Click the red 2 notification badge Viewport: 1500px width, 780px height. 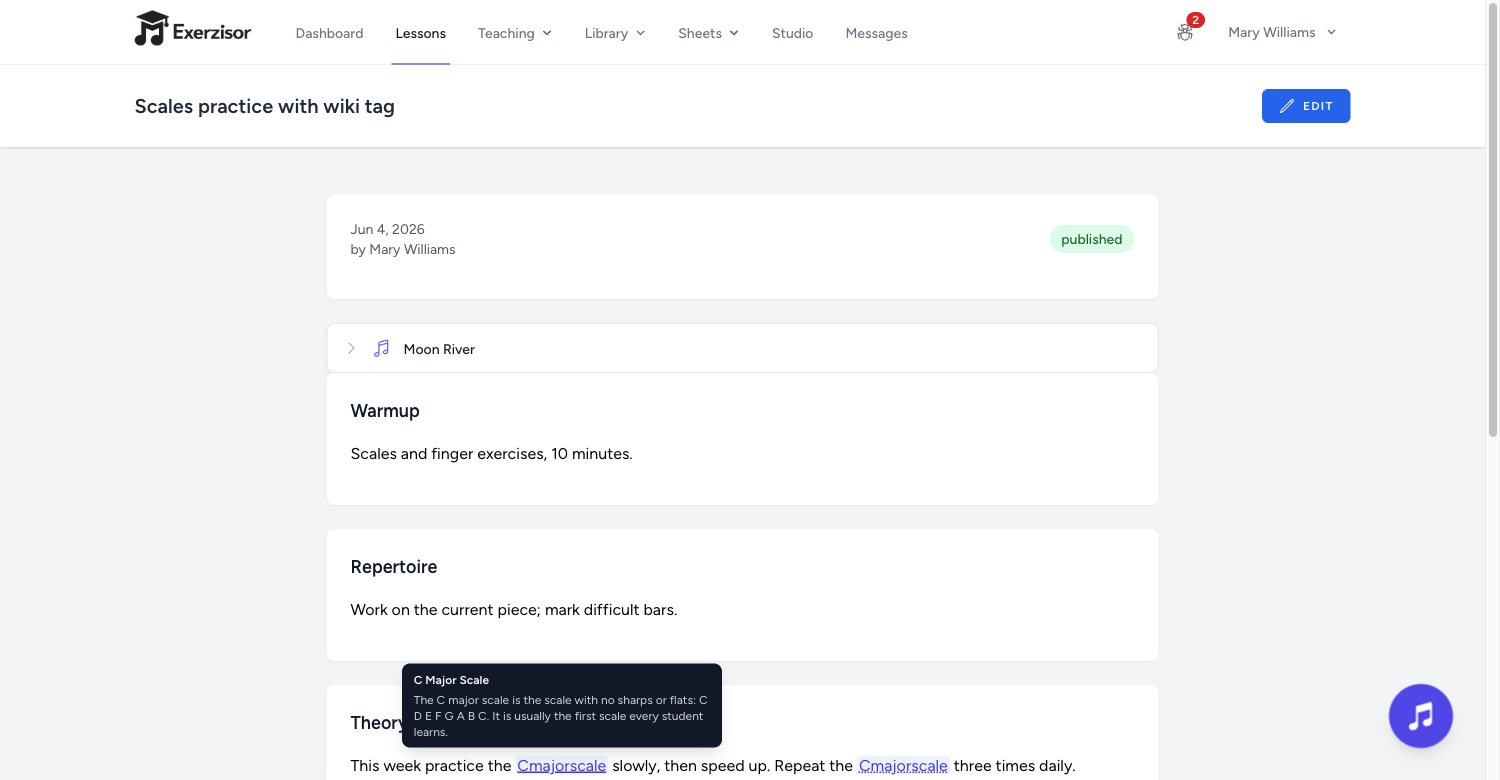coord(1195,20)
